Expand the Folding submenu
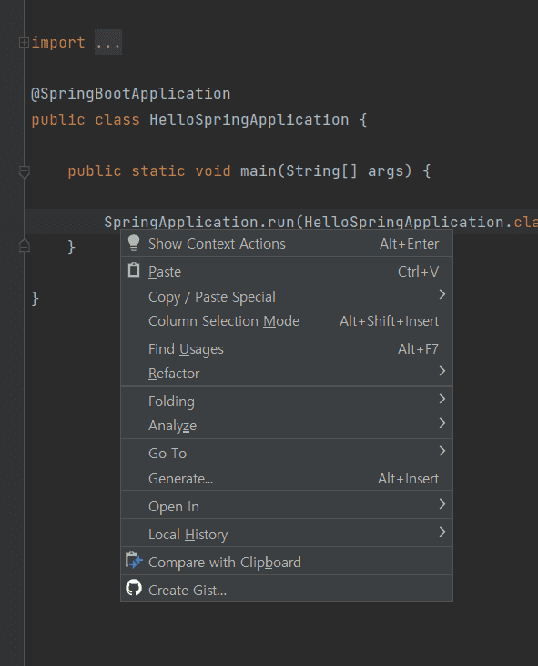 click(287, 401)
